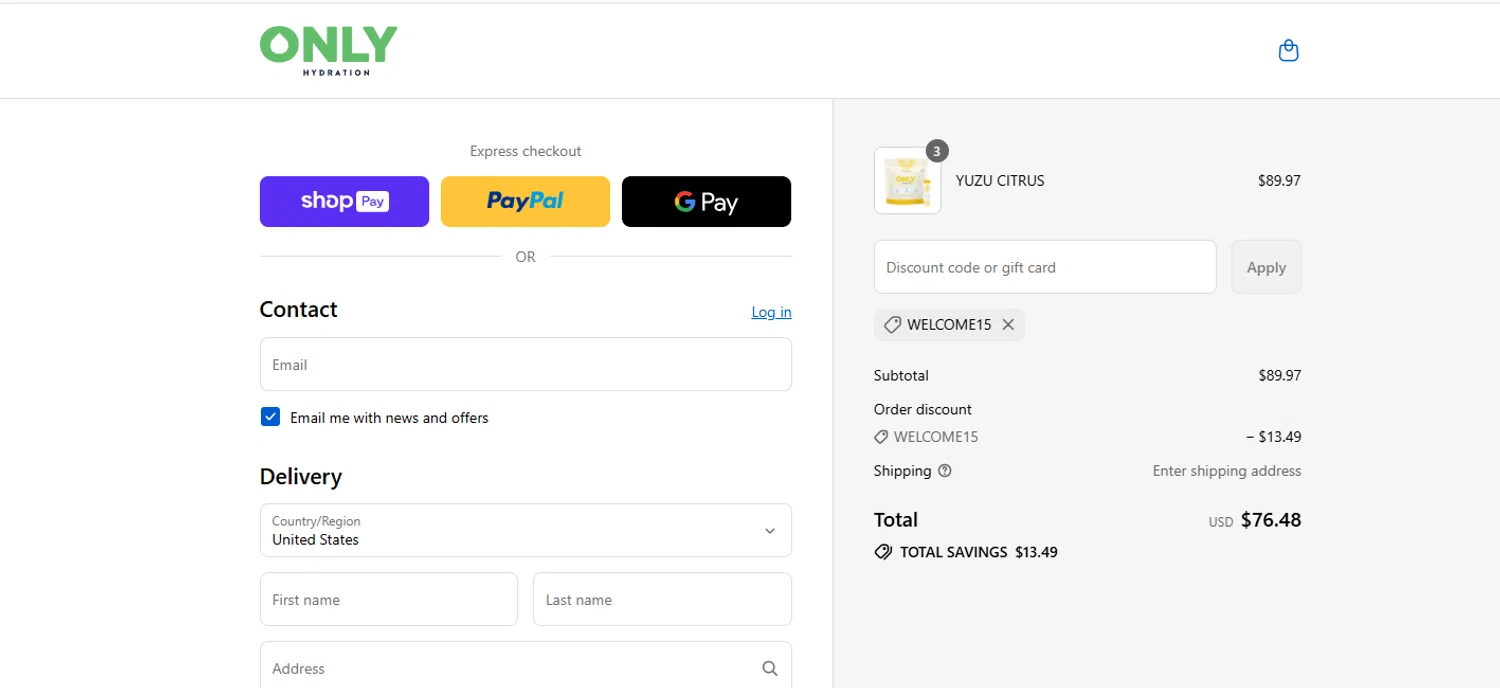The height and width of the screenshot is (688, 1500).
Task: Click the Apply discount button
Action: [x=1266, y=267]
